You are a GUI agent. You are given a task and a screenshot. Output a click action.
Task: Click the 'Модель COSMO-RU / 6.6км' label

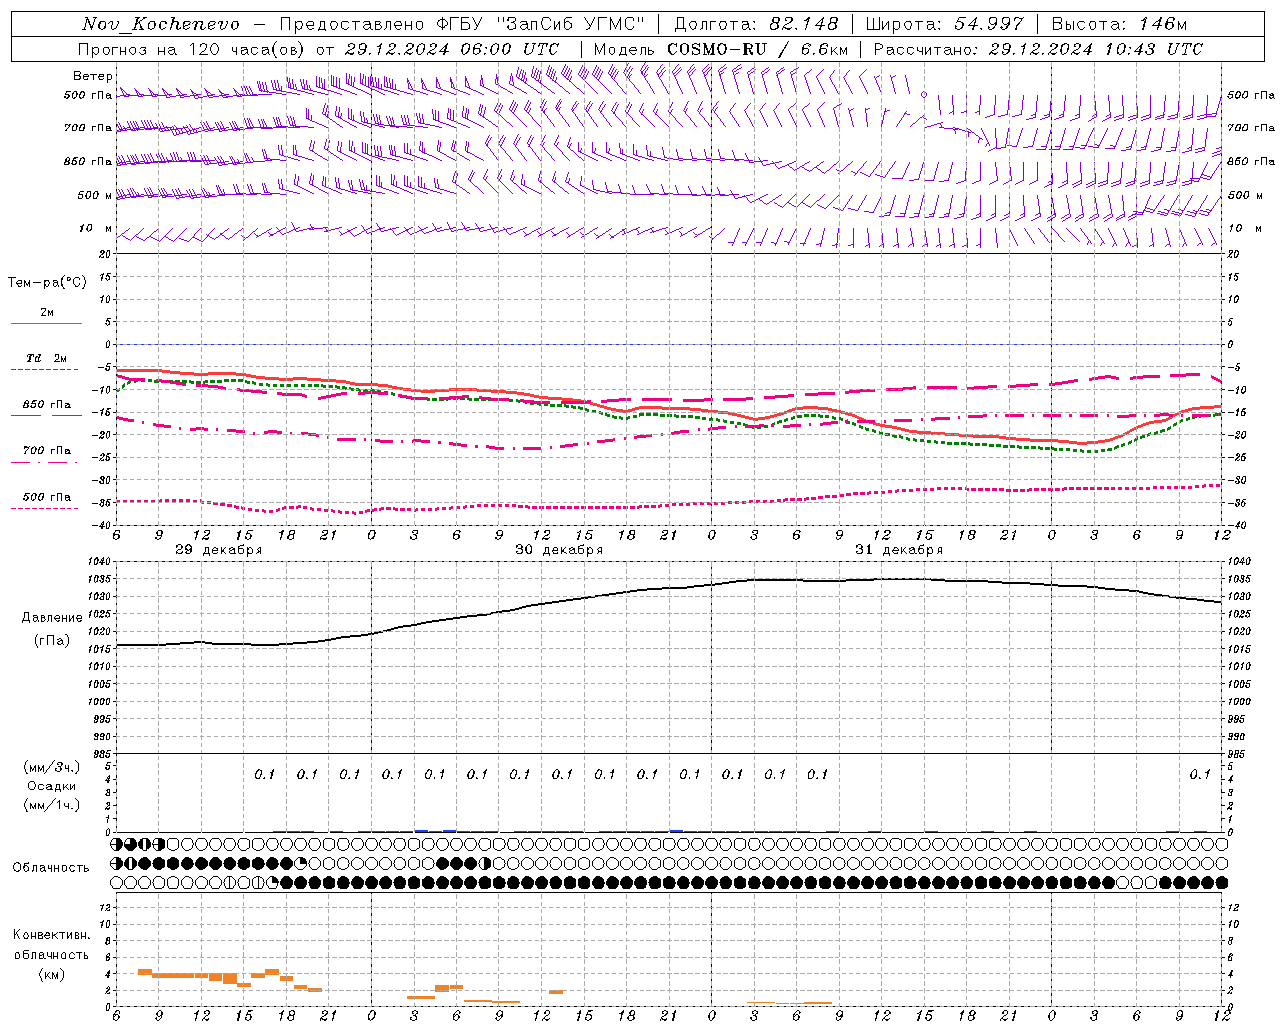[x=721, y=49]
